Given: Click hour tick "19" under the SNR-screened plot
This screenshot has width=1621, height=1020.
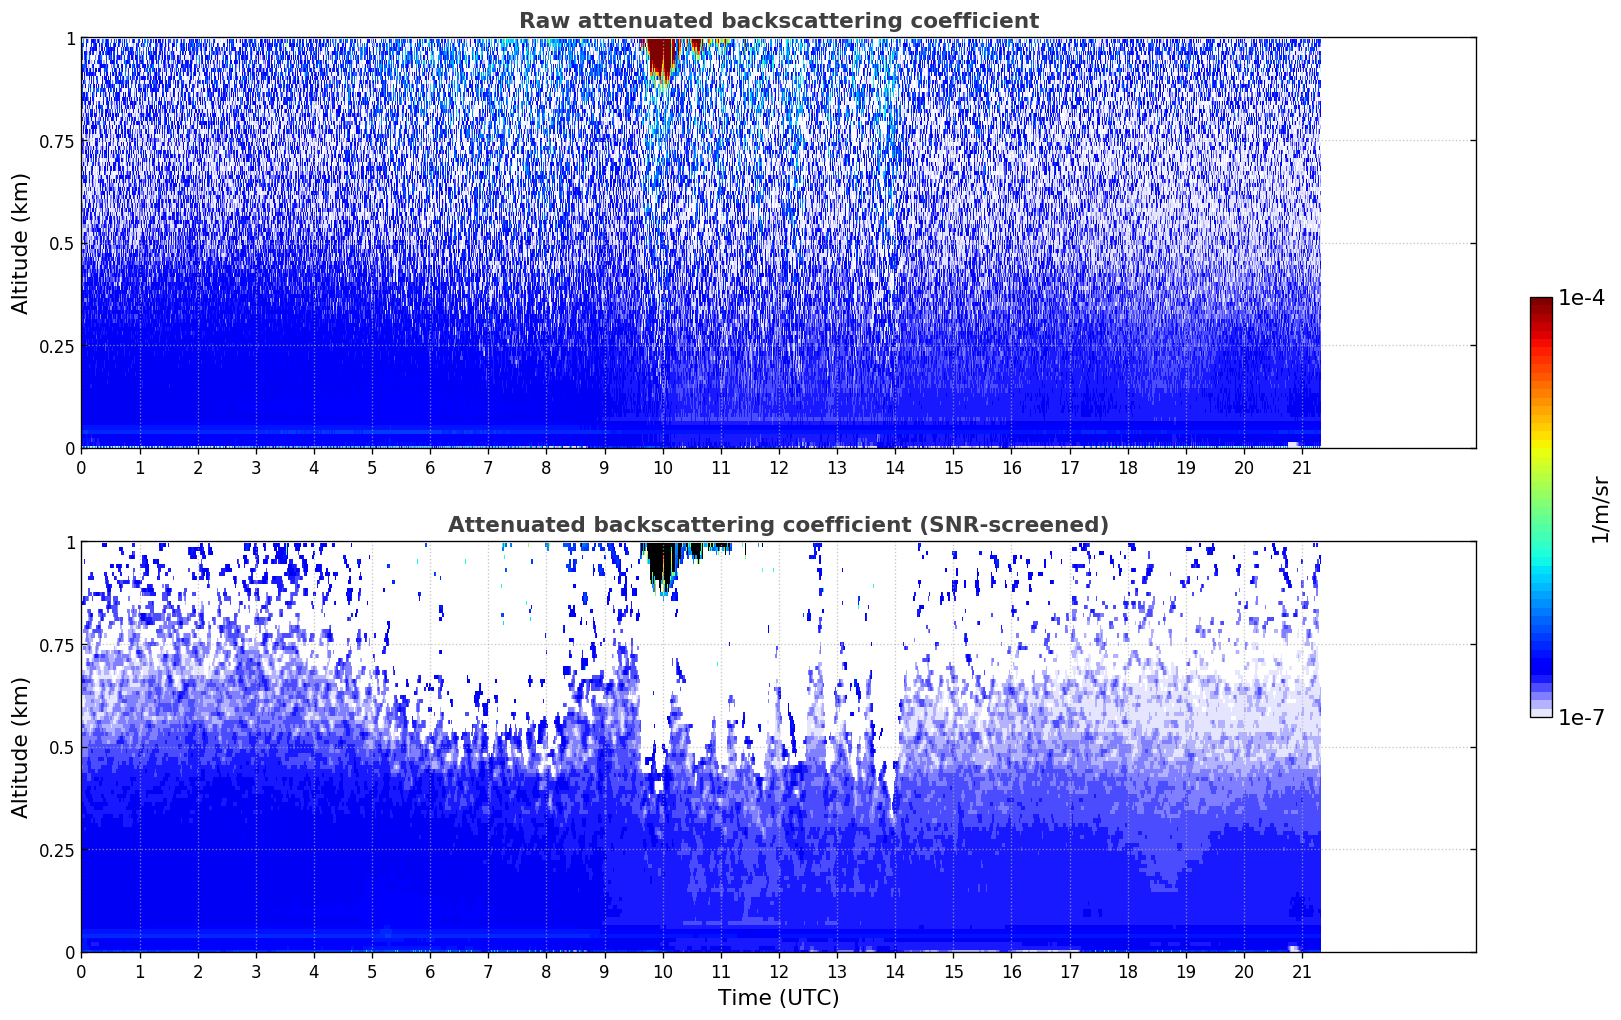Looking at the screenshot, I should coord(1186,972).
